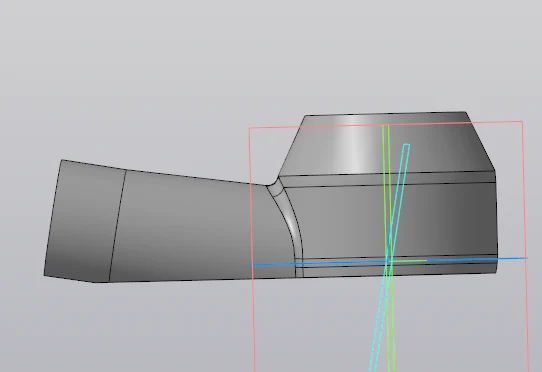Select the red plane's left border line
Image resolution: width=542 pixels, height=372 pixels.
[252, 249]
